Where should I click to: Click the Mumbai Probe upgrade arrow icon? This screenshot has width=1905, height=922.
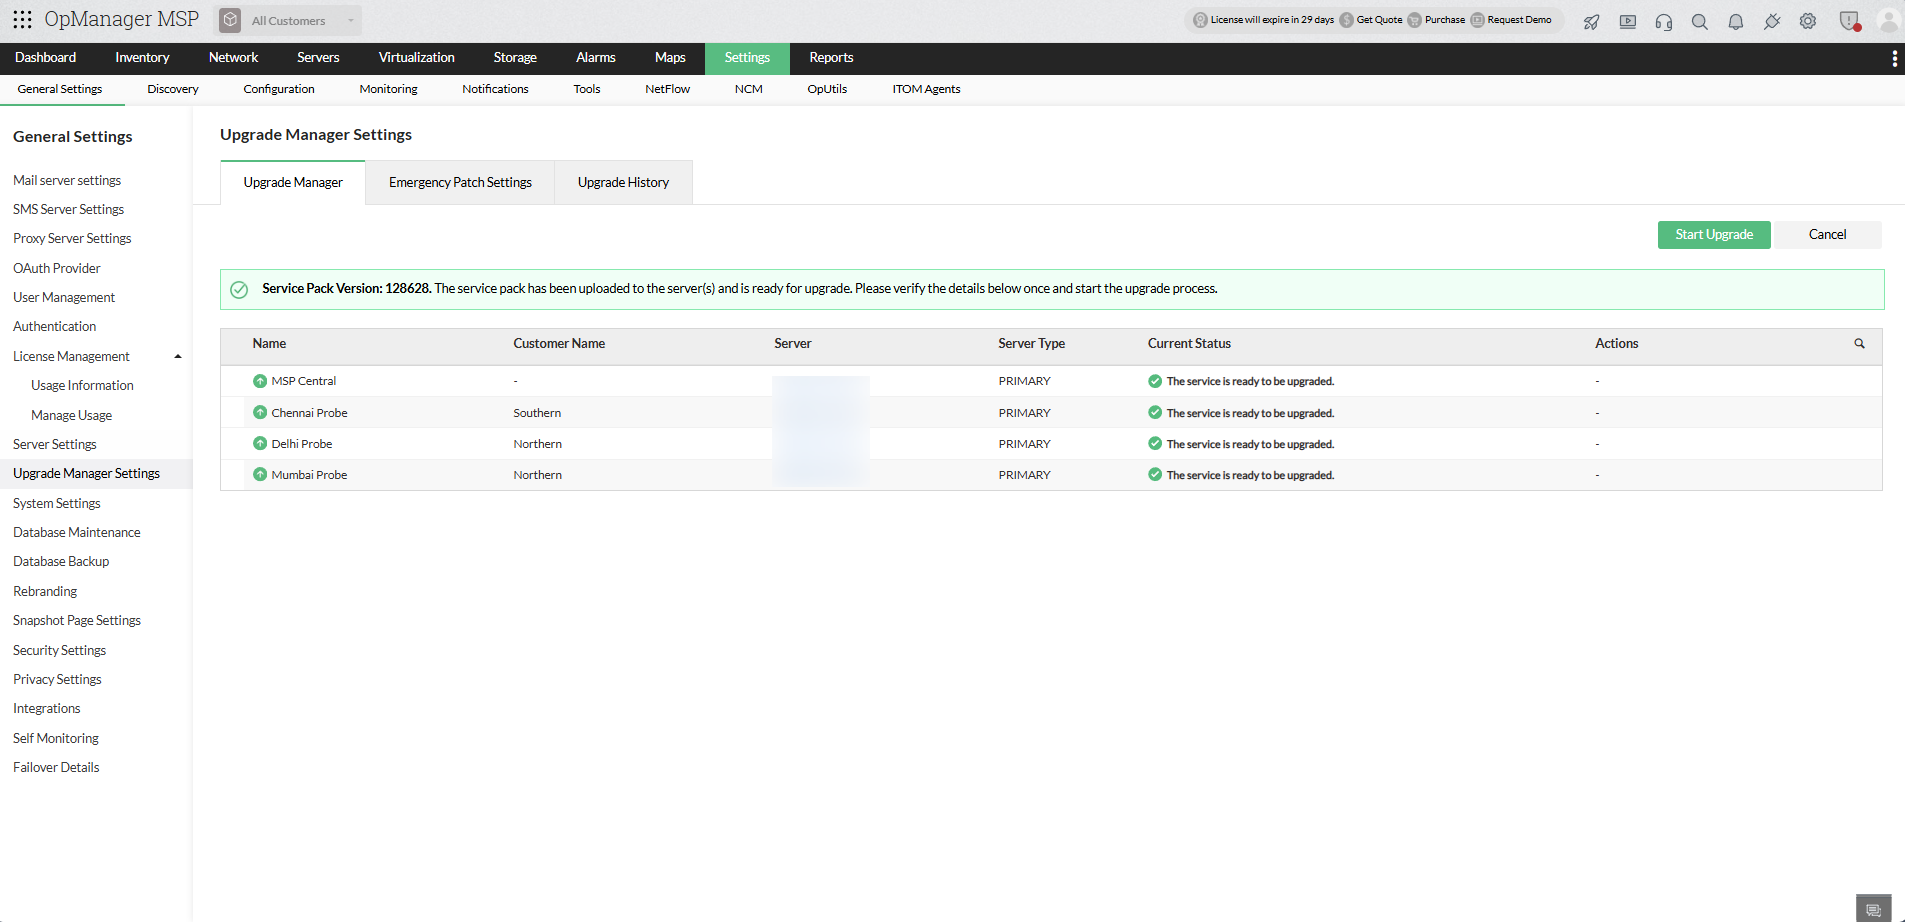click(x=260, y=475)
